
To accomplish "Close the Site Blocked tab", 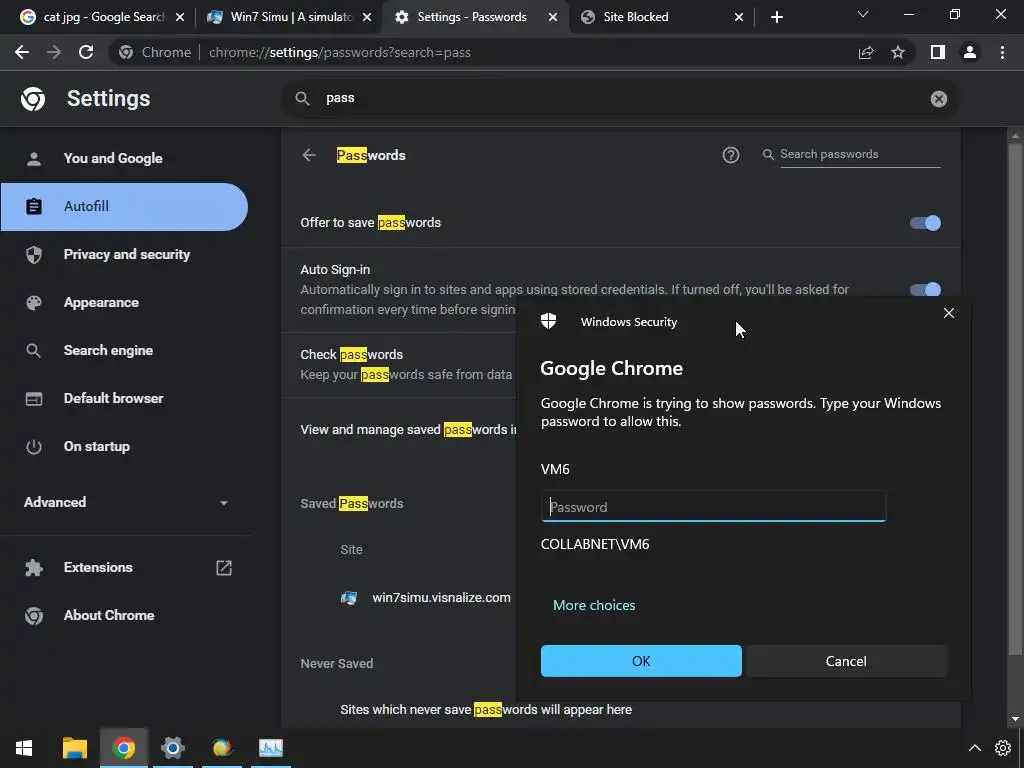I will pos(739,17).
